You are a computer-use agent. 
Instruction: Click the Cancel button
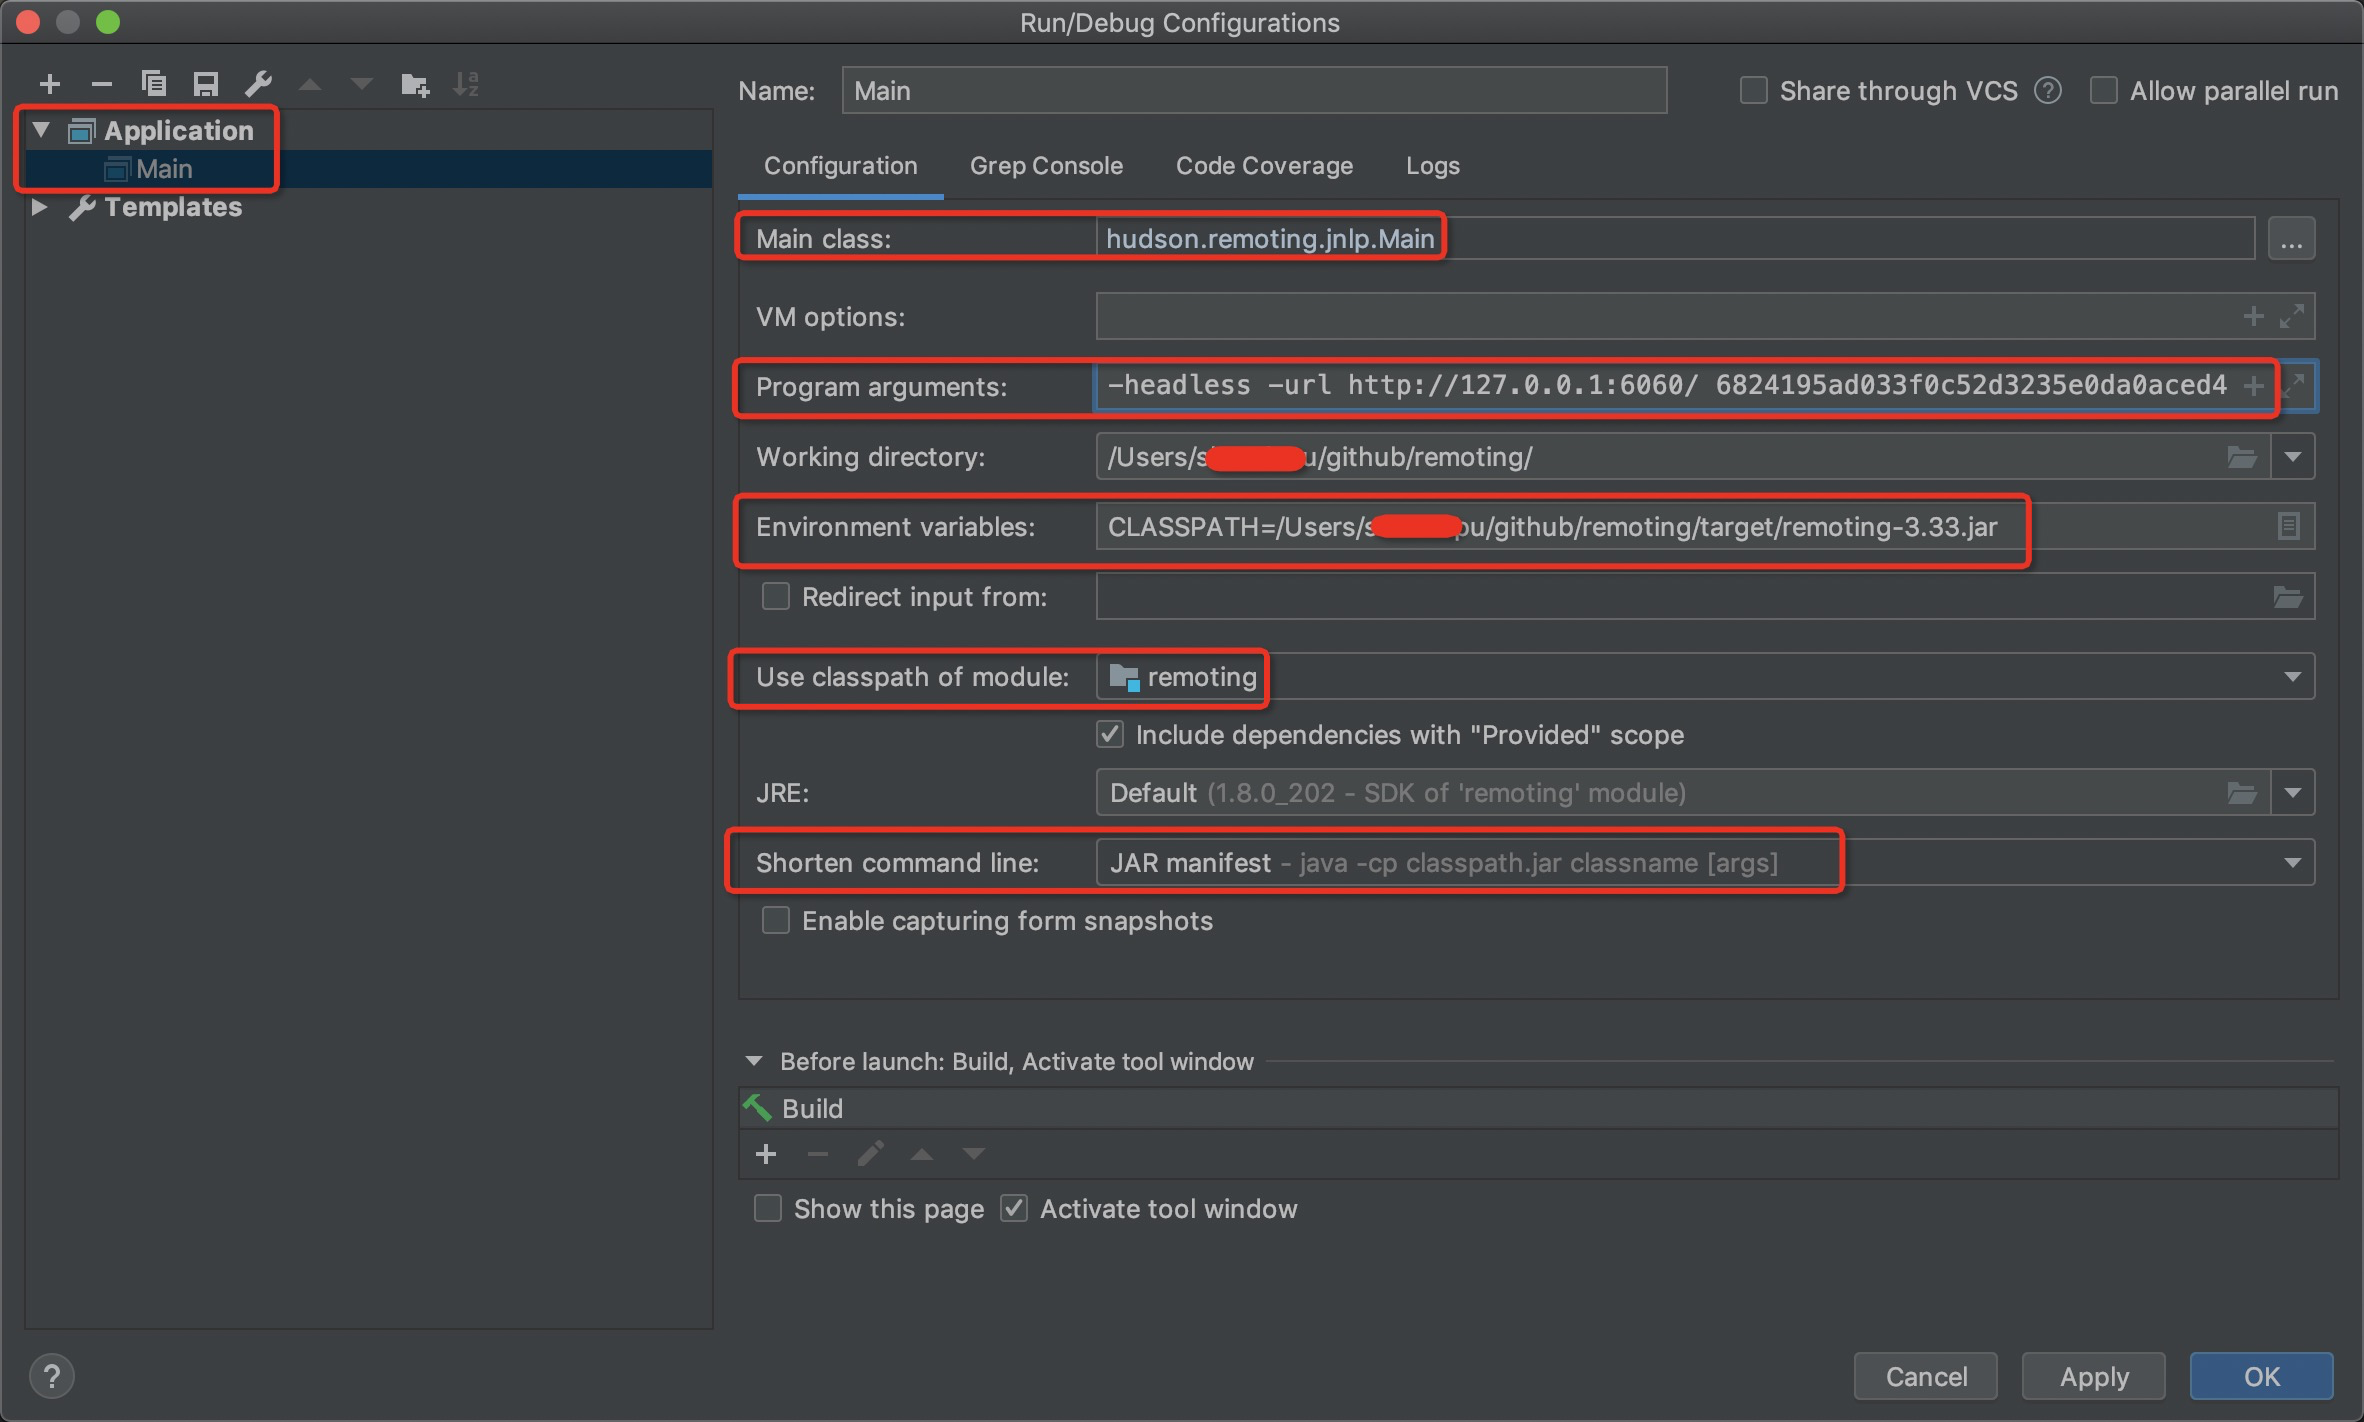pyautogui.click(x=1925, y=1376)
